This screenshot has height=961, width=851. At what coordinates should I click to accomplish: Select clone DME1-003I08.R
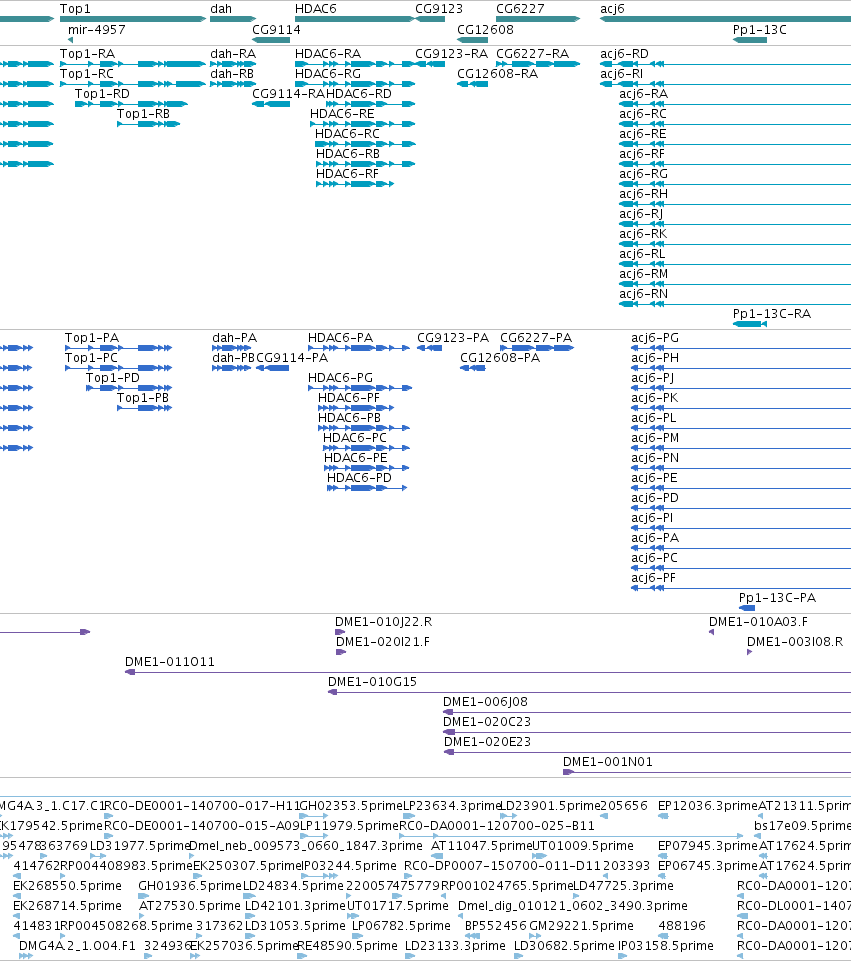[749, 652]
